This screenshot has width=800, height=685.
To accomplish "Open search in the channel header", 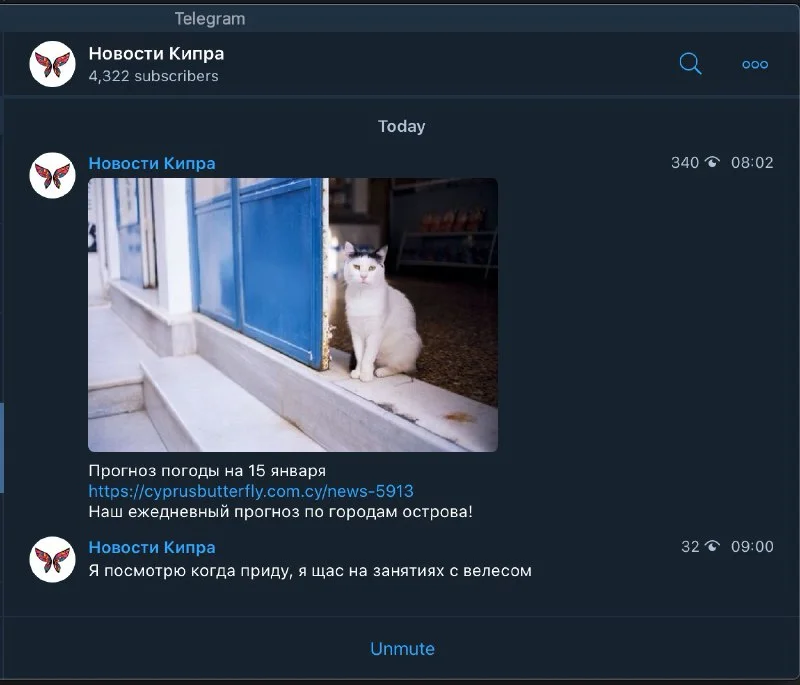I will pos(690,64).
